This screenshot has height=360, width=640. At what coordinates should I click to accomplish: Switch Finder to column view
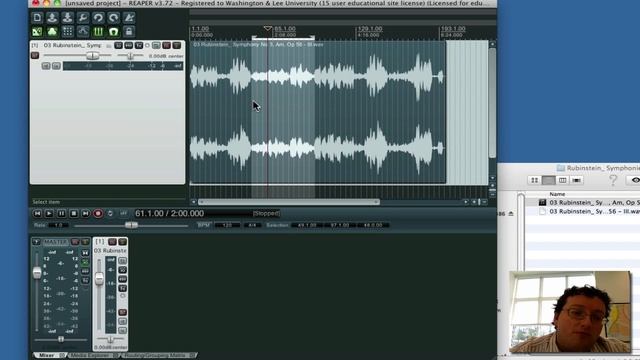point(562,180)
